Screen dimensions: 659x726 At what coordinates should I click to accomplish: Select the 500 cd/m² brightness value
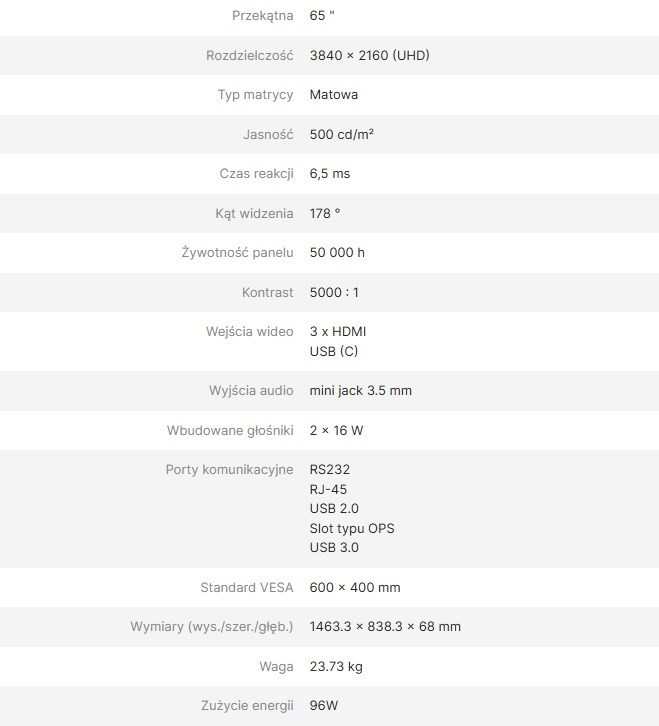[x=342, y=134]
